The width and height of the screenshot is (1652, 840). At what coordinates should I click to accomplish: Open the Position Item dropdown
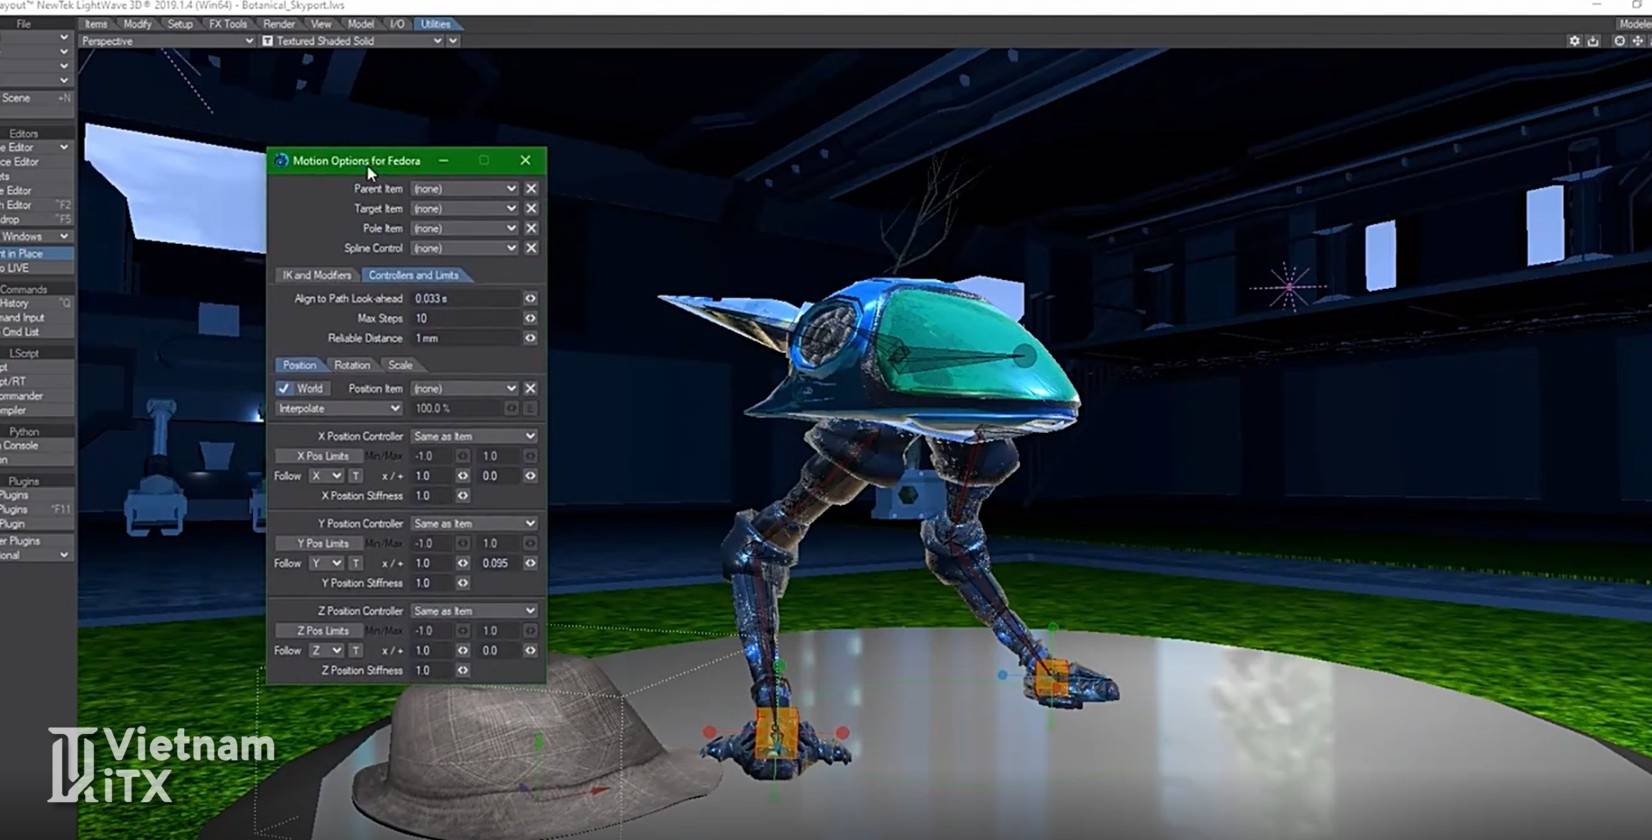coord(464,388)
